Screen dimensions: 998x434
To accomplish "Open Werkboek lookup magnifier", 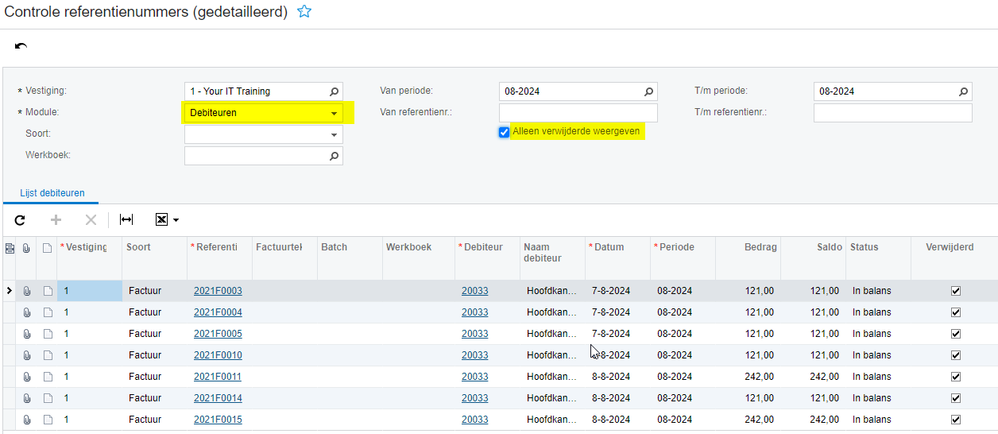I will [334, 155].
